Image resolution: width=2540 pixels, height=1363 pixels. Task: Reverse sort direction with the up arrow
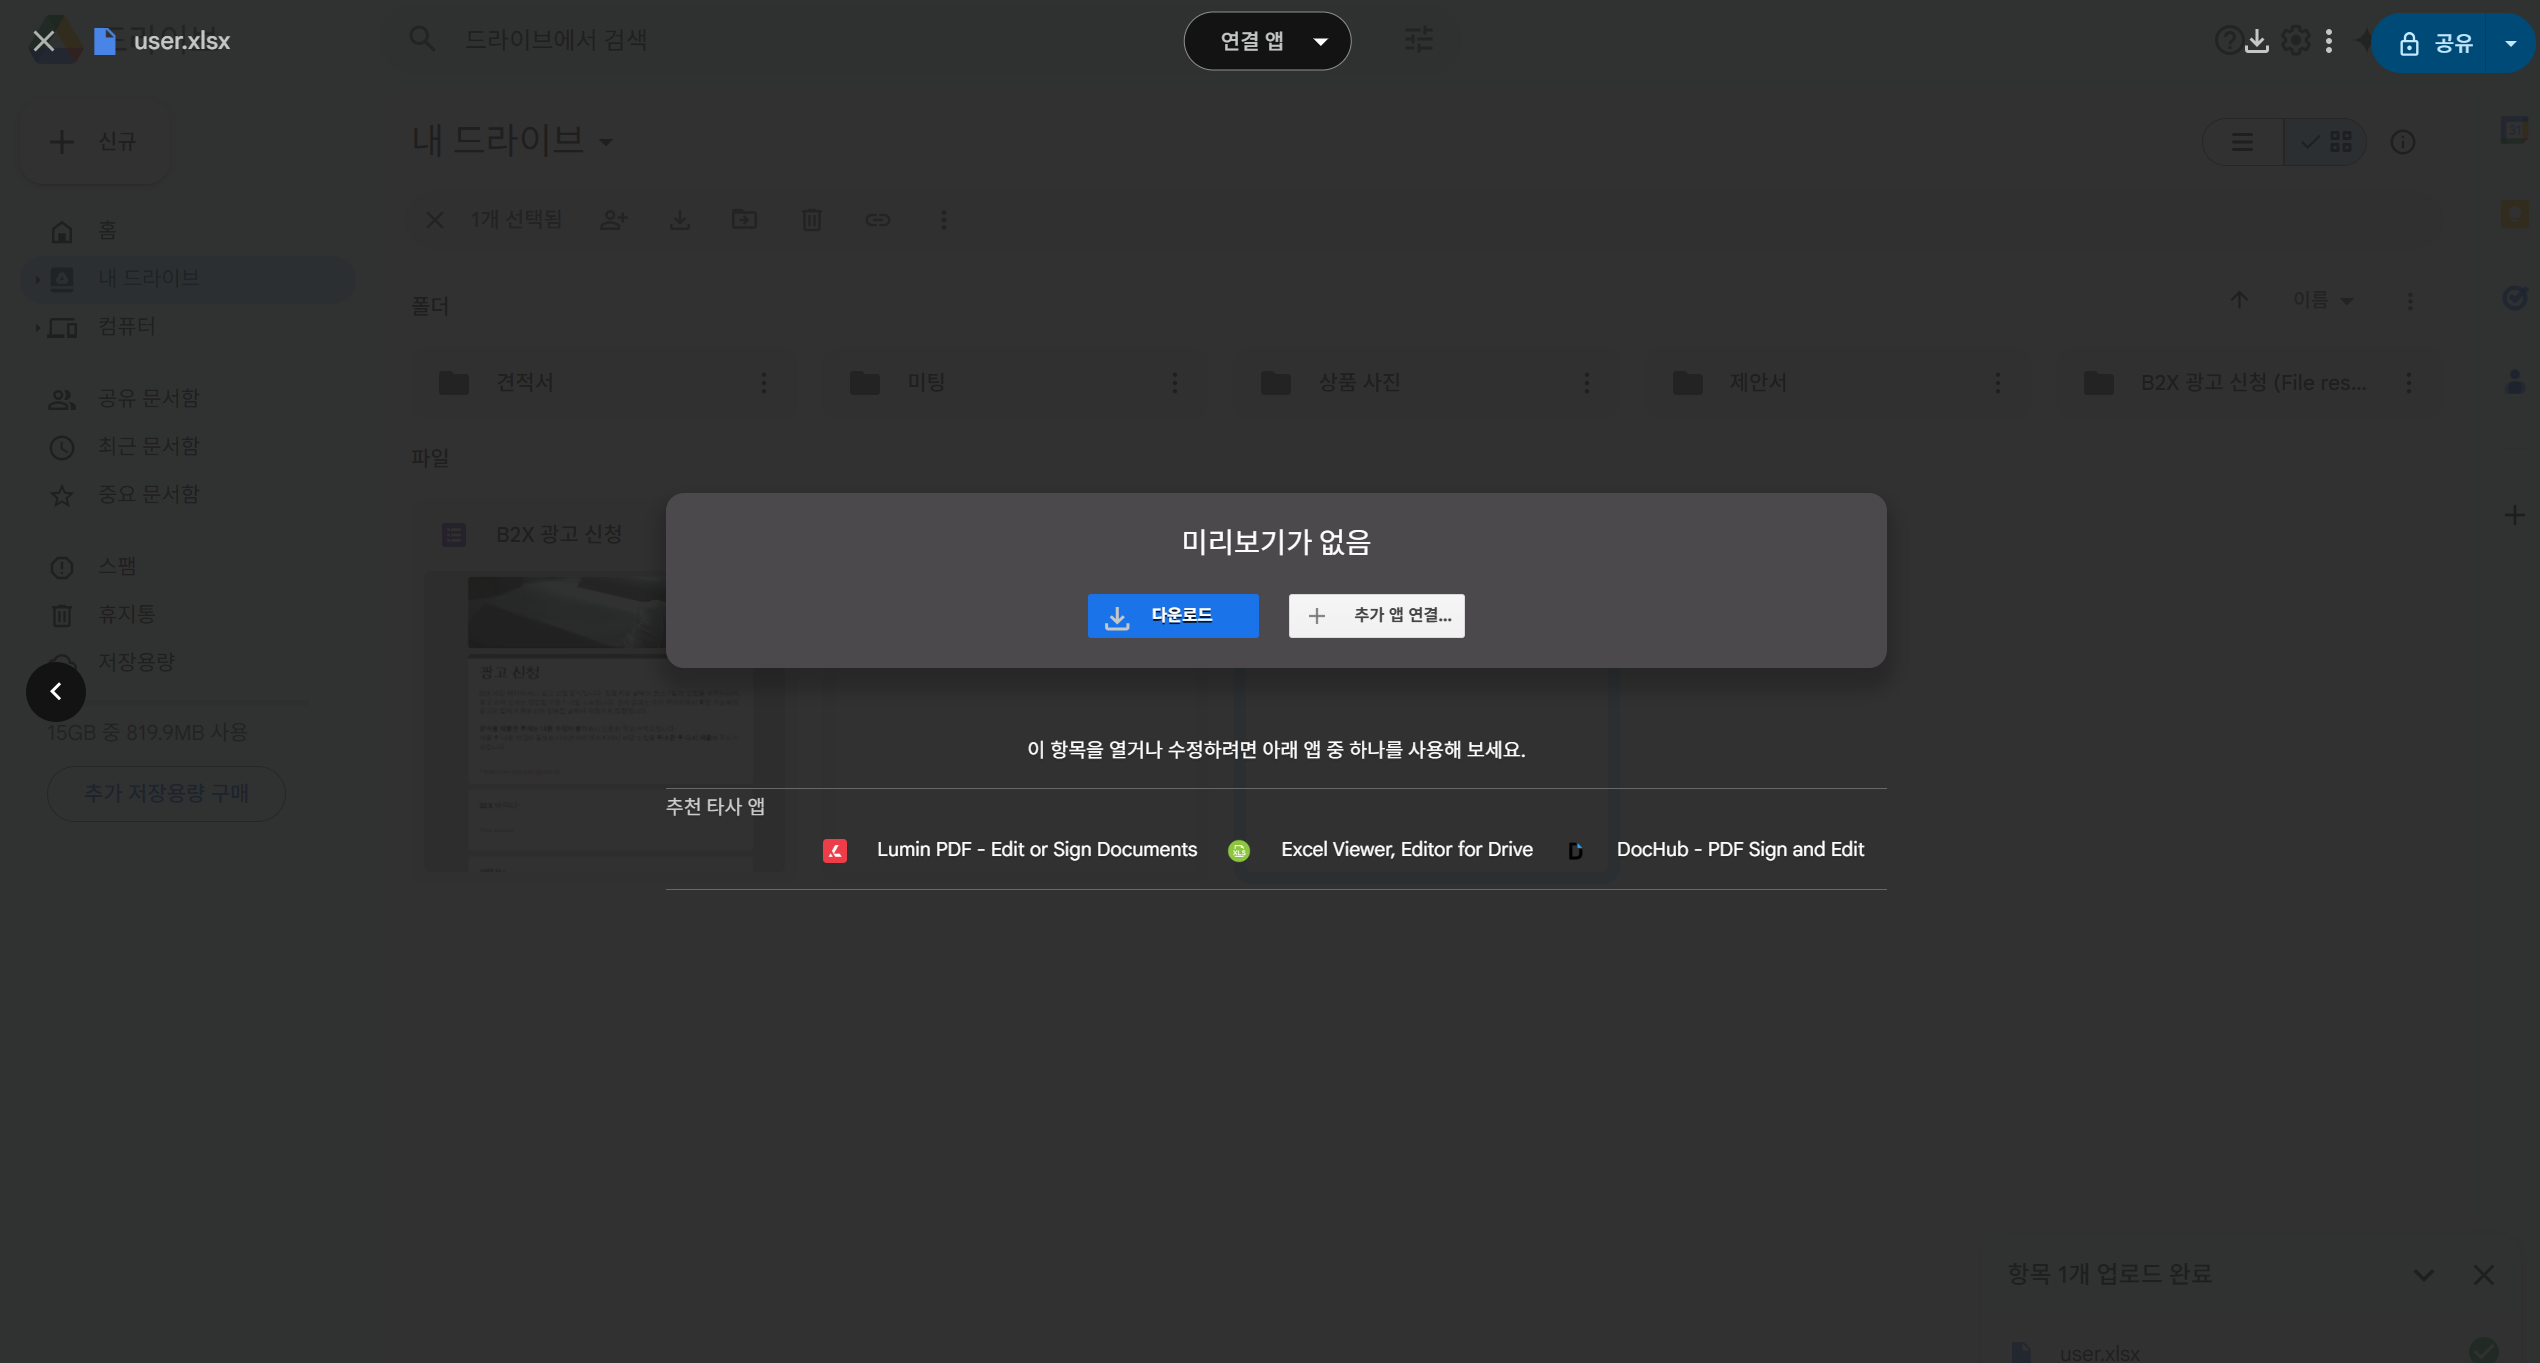click(2239, 300)
